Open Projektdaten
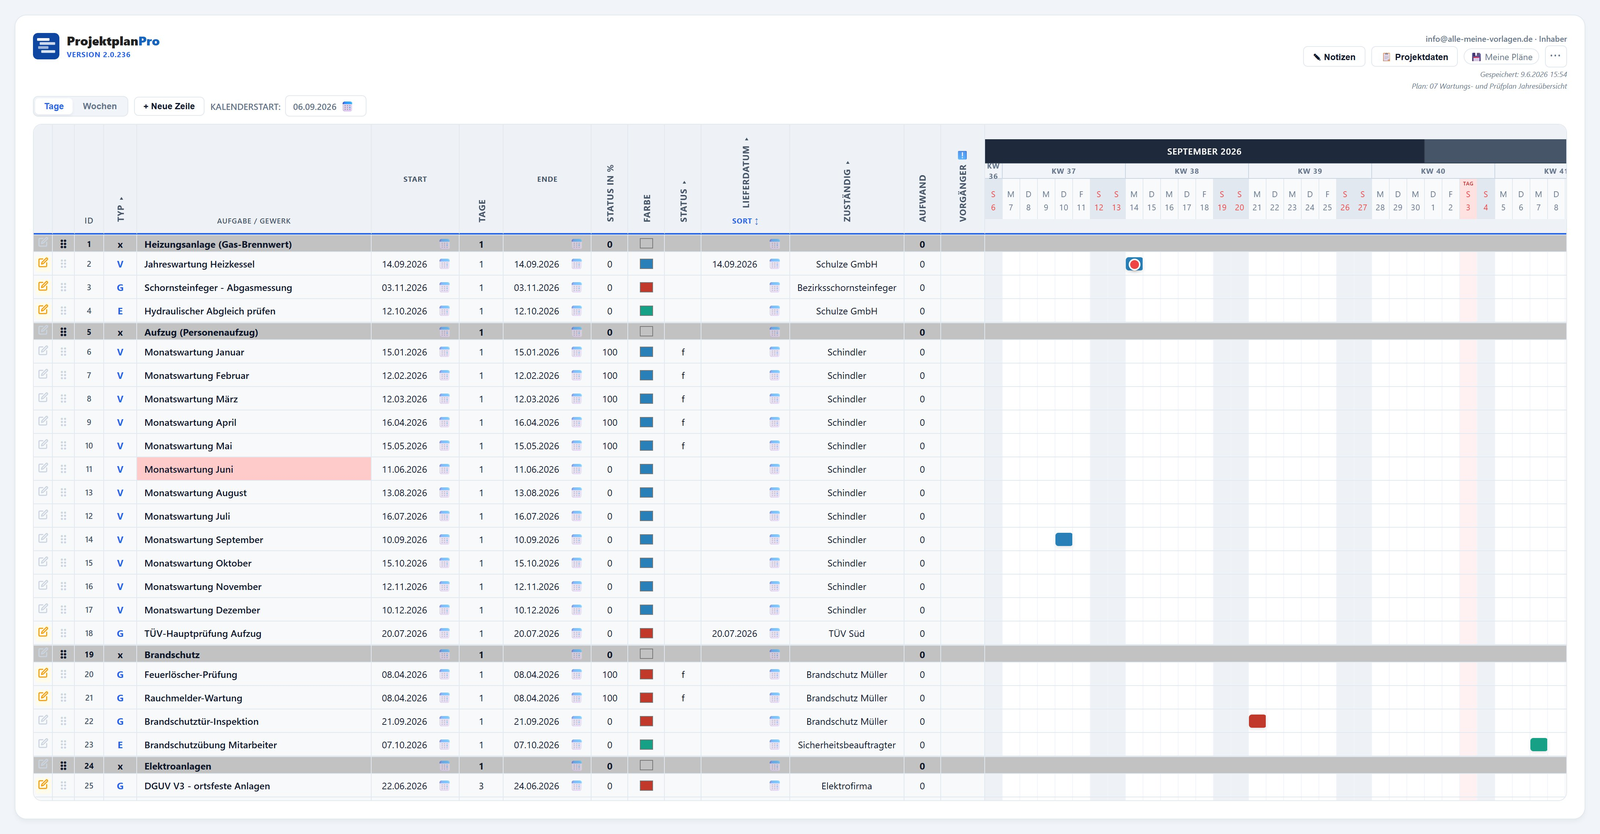Image resolution: width=1600 pixels, height=834 pixels. tap(1414, 57)
